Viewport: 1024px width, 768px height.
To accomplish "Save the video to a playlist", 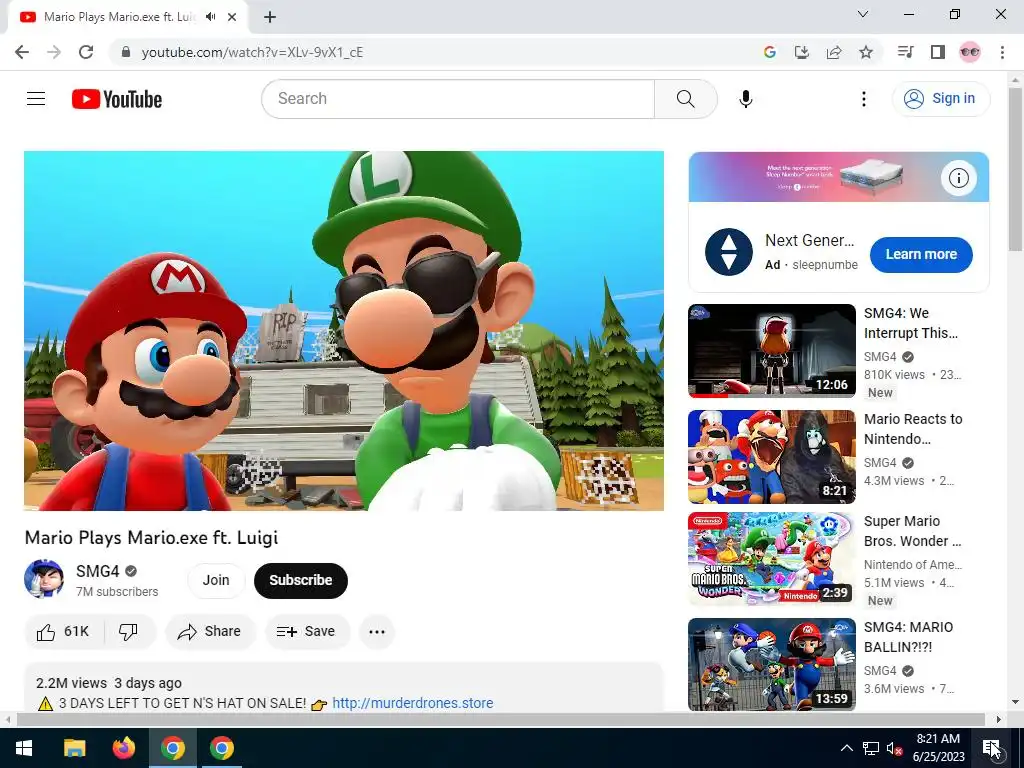I will point(306,632).
